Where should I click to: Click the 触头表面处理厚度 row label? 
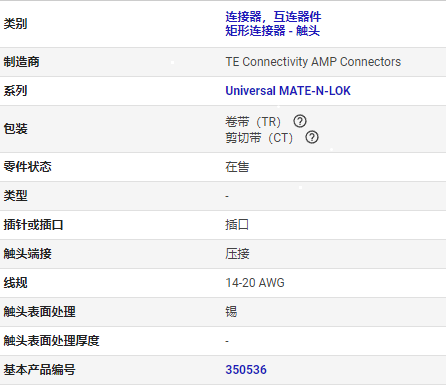pyautogui.click(x=51, y=341)
